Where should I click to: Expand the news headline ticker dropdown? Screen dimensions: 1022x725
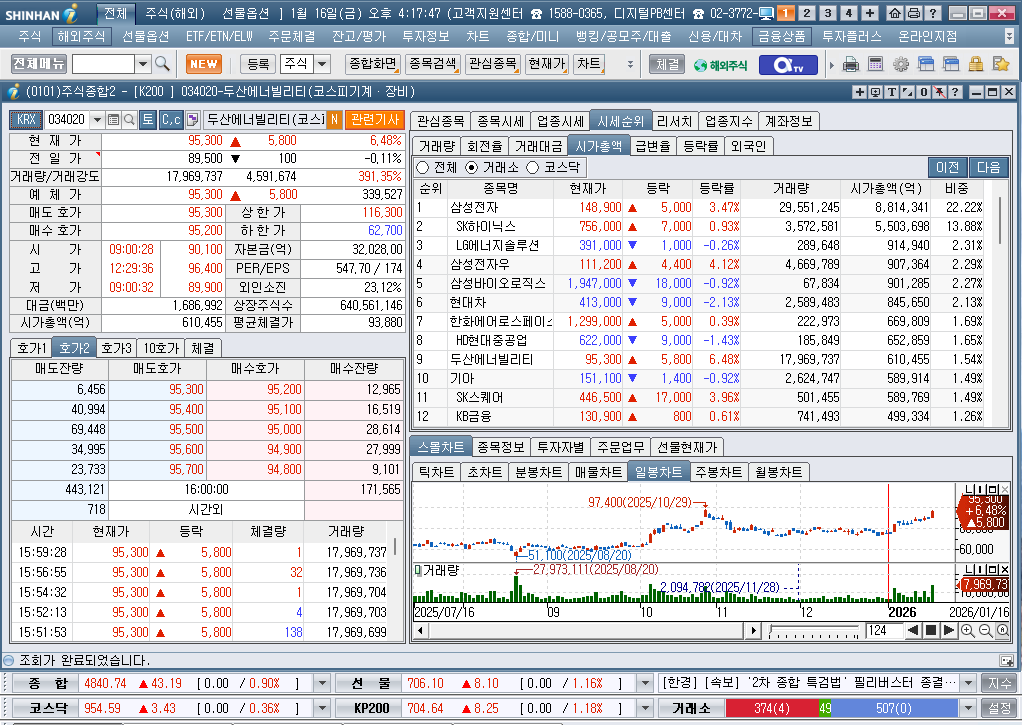(969, 683)
